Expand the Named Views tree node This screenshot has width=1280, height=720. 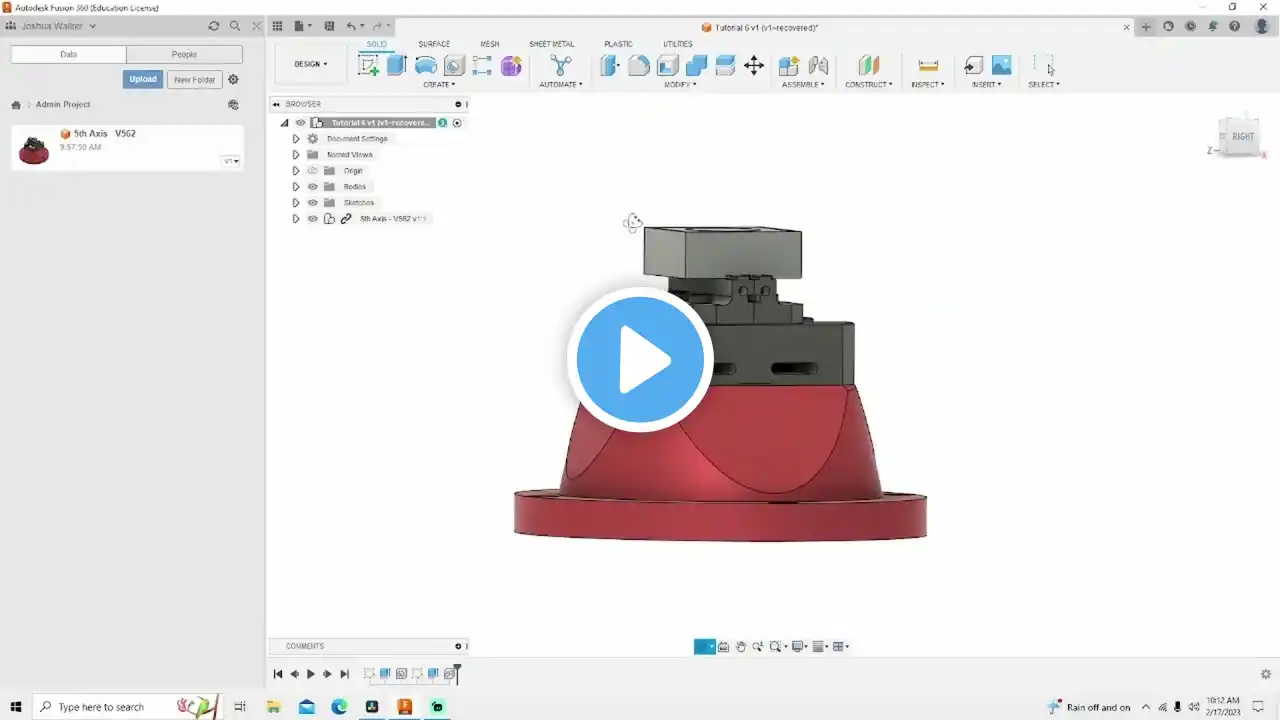click(x=296, y=155)
